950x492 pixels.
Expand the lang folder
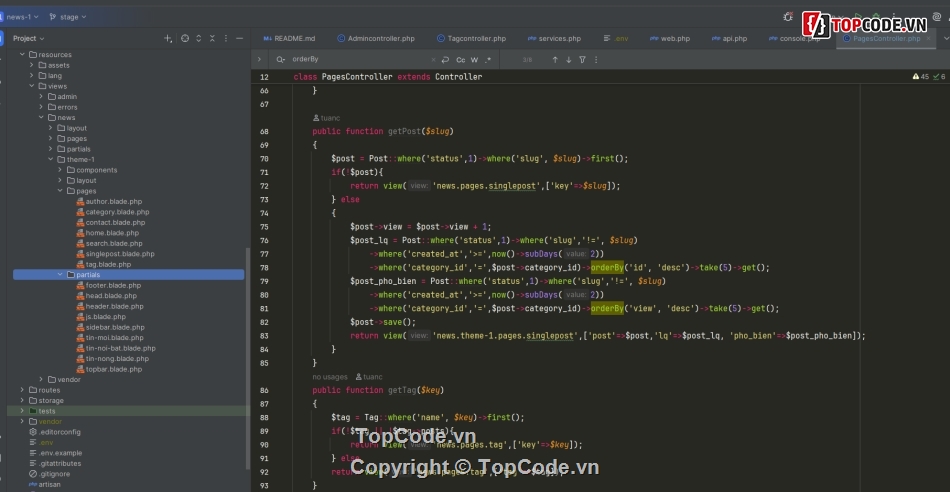(x=32, y=76)
